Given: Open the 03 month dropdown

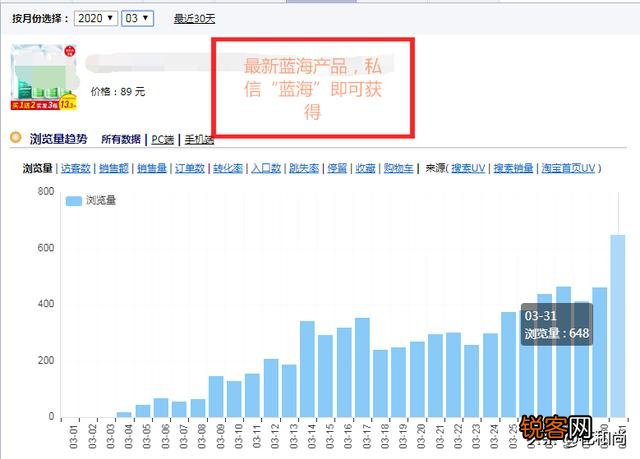Looking at the screenshot, I should pyautogui.click(x=138, y=18).
